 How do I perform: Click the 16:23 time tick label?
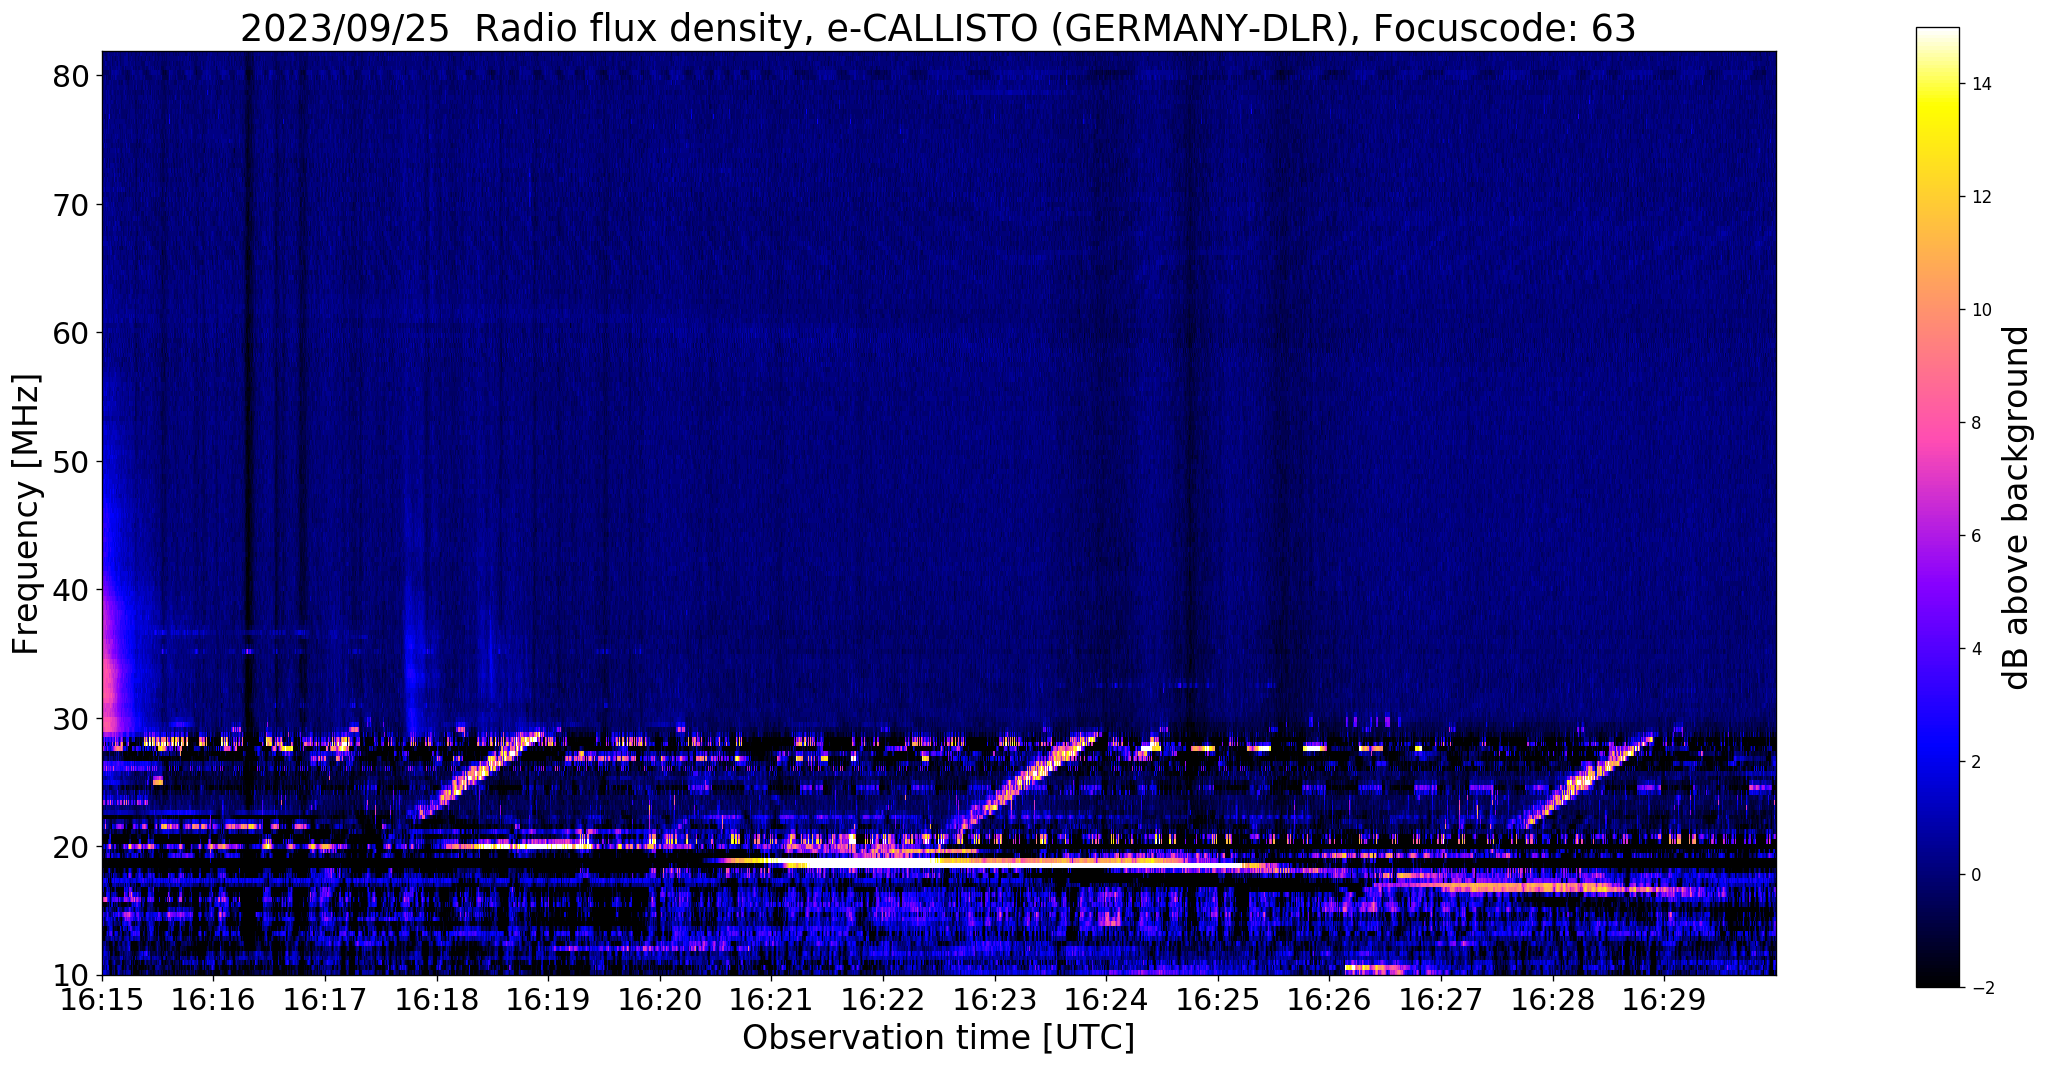pos(995,1000)
